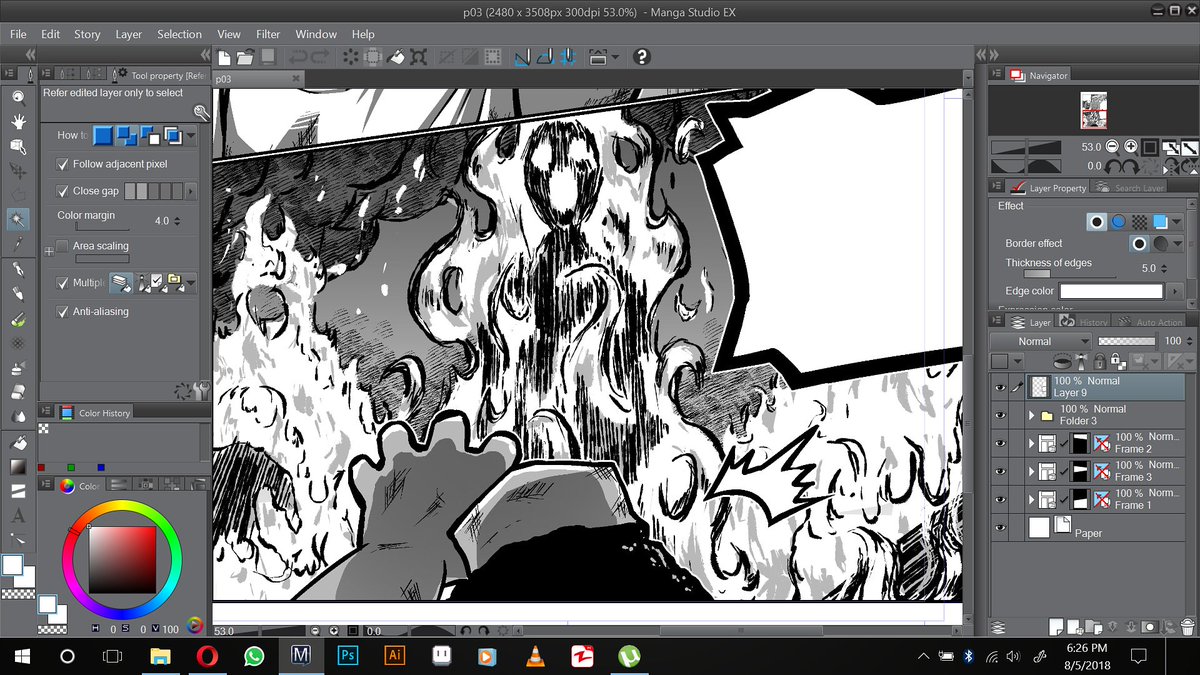Click the Navigator page thumbnail
1200x675 pixels.
pyautogui.click(x=1093, y=111)
